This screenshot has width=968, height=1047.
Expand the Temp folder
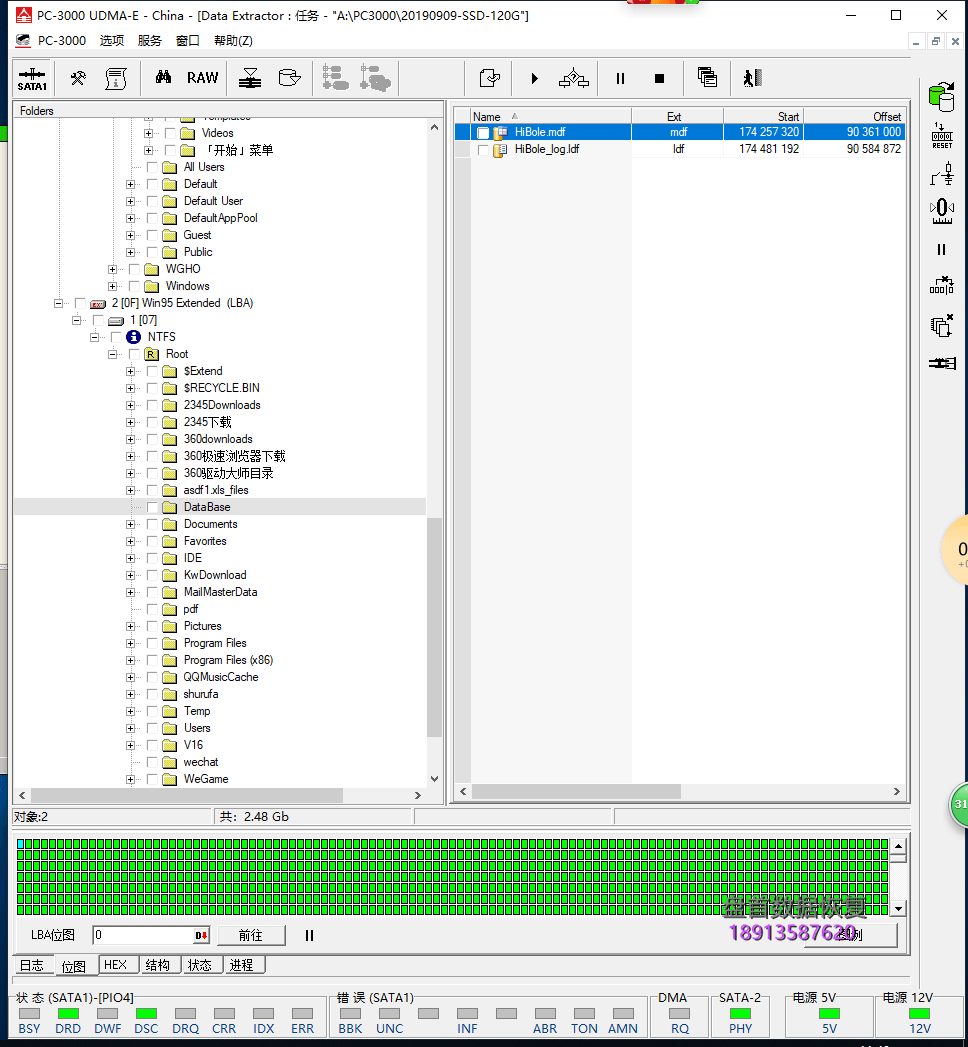[130, 712]
